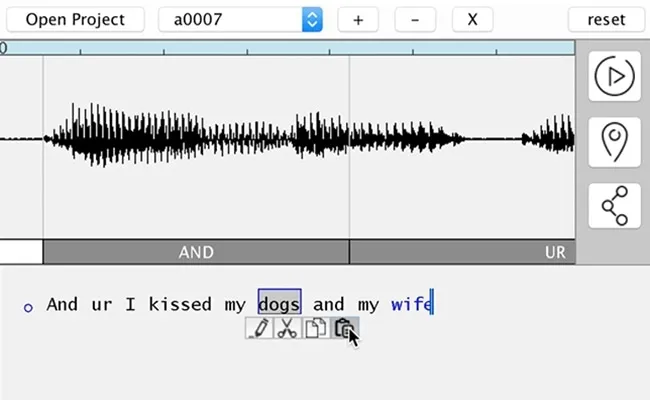Select the UR segment label

pos(555,252)
